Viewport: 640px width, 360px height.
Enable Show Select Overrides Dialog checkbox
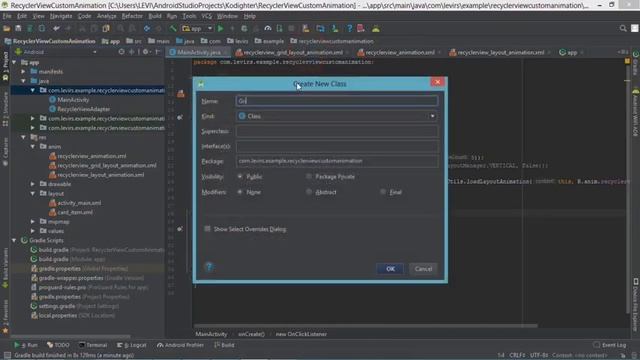[207, 229]
